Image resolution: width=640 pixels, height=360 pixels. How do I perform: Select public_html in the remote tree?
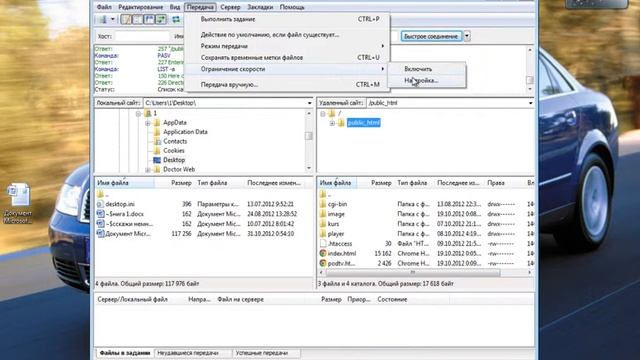364,122
